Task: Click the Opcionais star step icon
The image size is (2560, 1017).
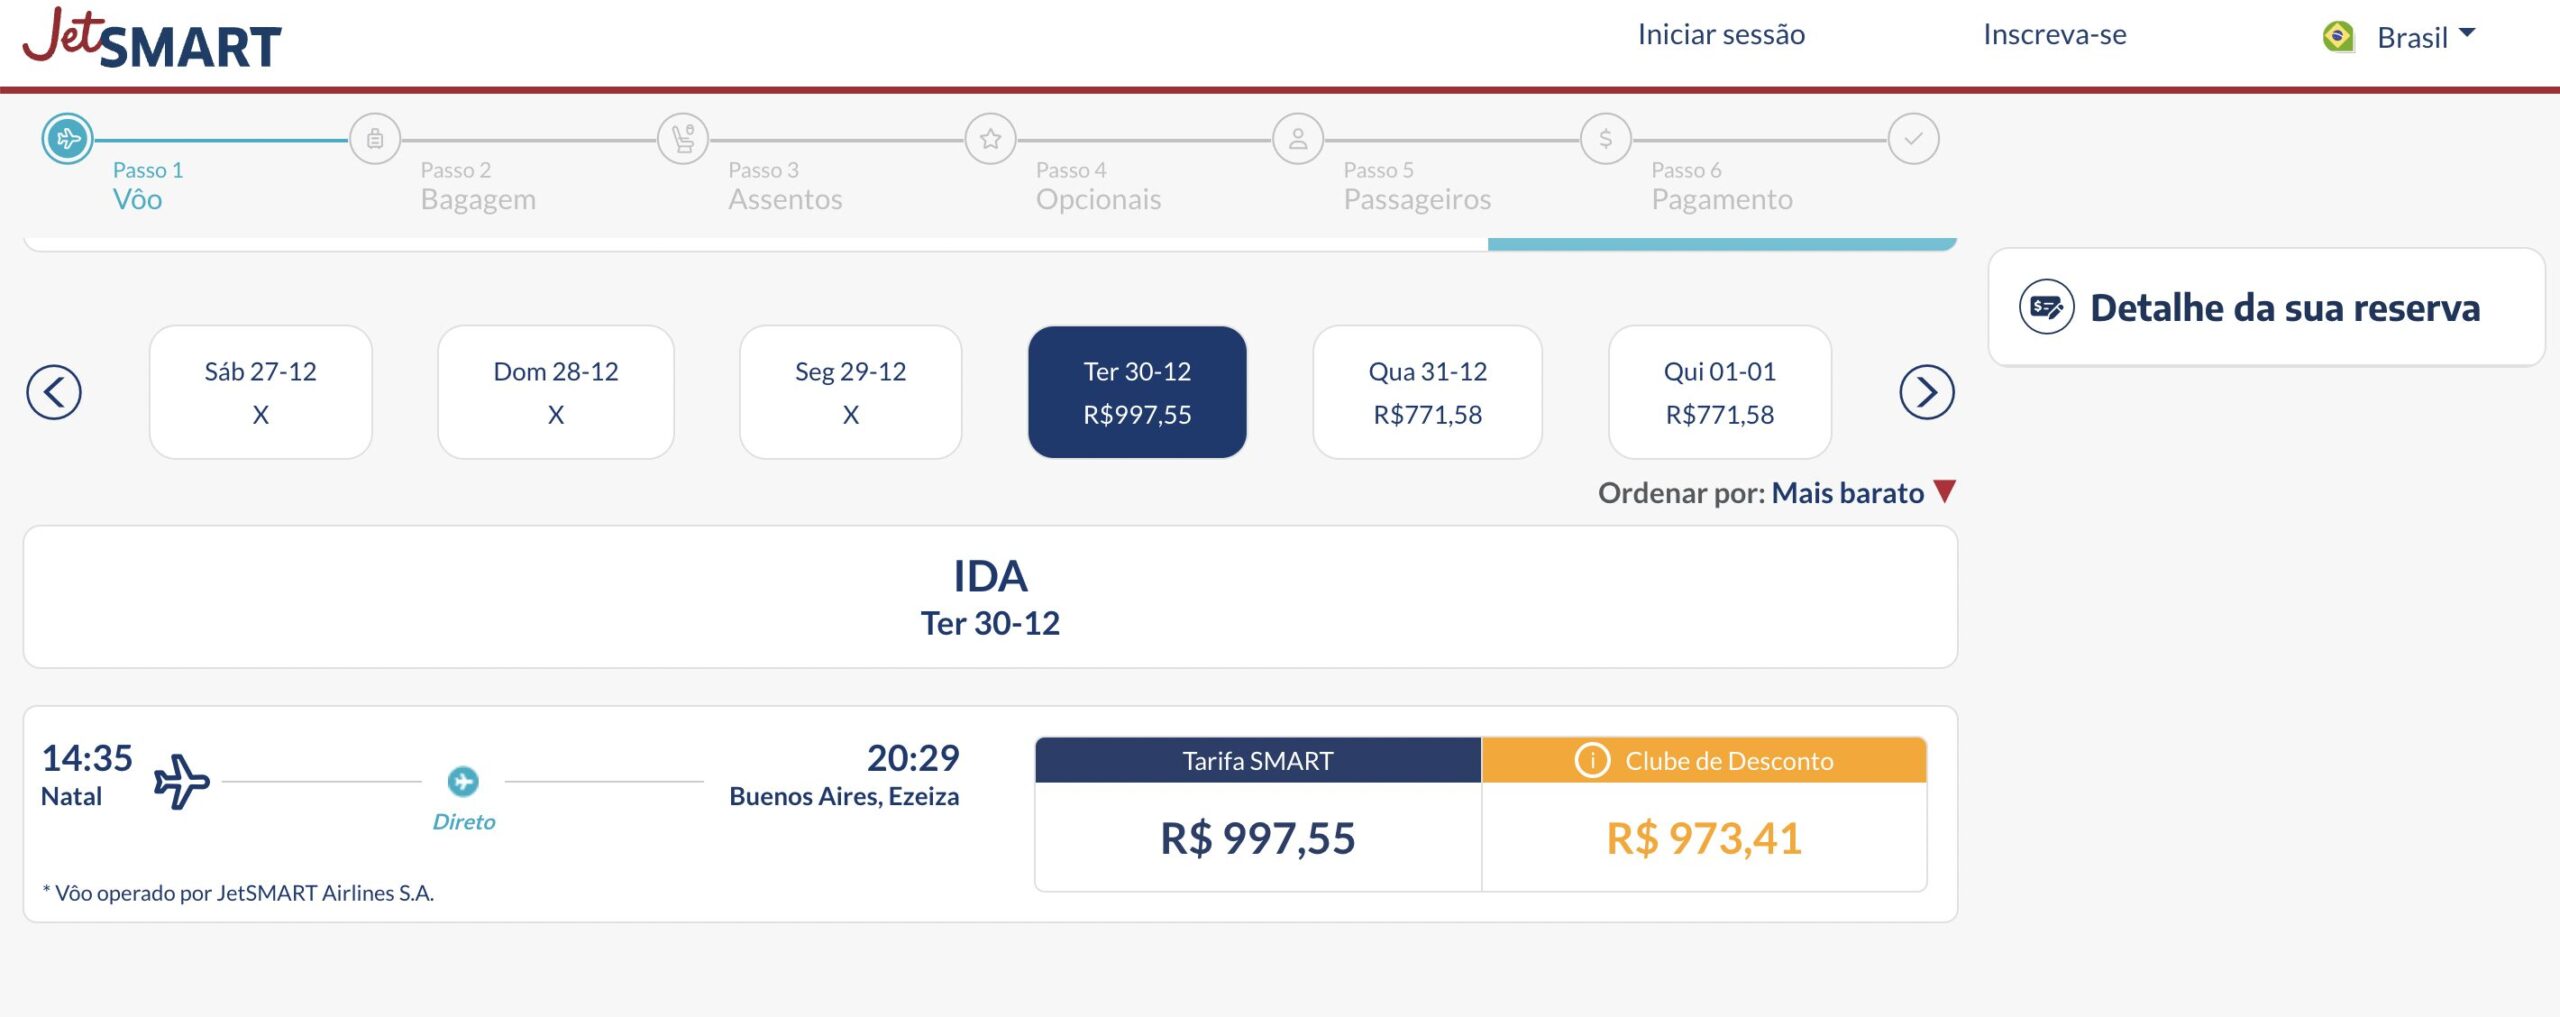Action: (x=990, y=139)
